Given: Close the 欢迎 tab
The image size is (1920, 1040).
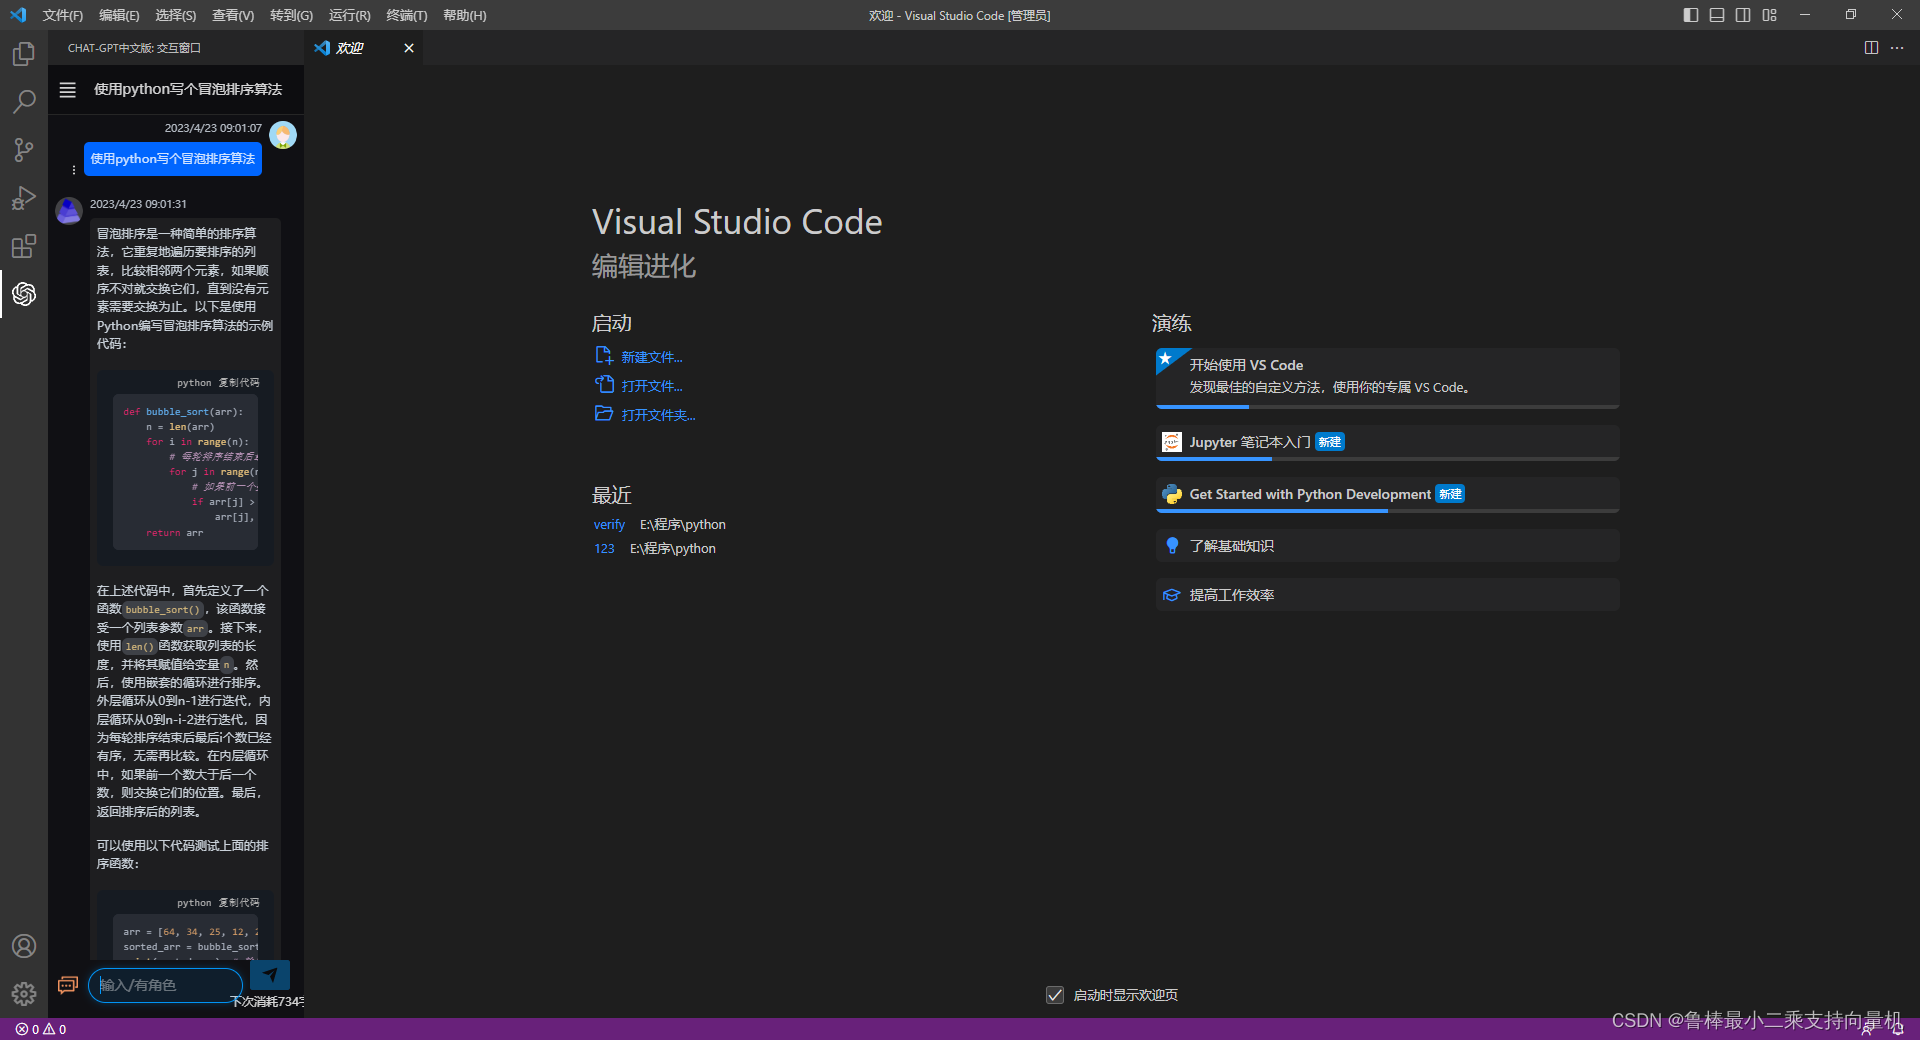Looking at the screenshot, I should coord(409,48).
